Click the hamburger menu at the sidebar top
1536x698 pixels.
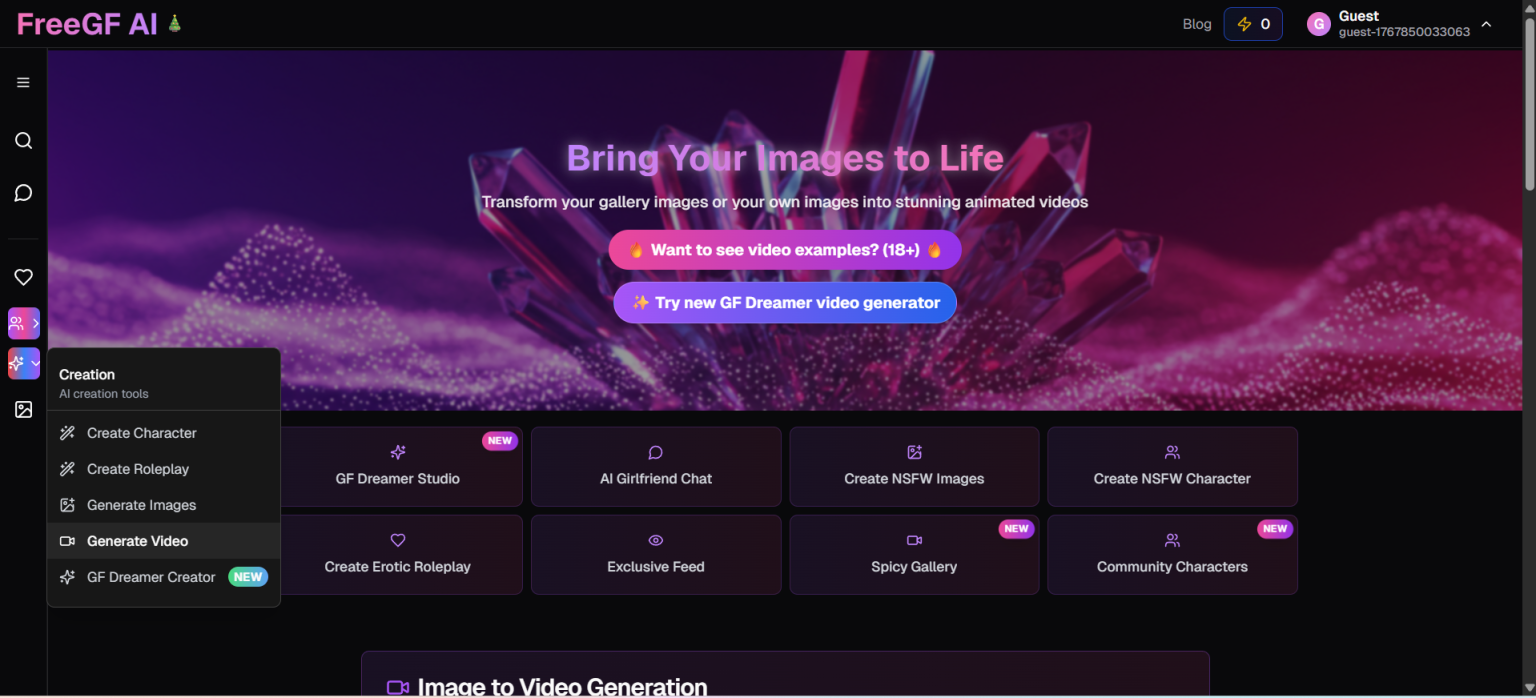[x=23, y=82]
